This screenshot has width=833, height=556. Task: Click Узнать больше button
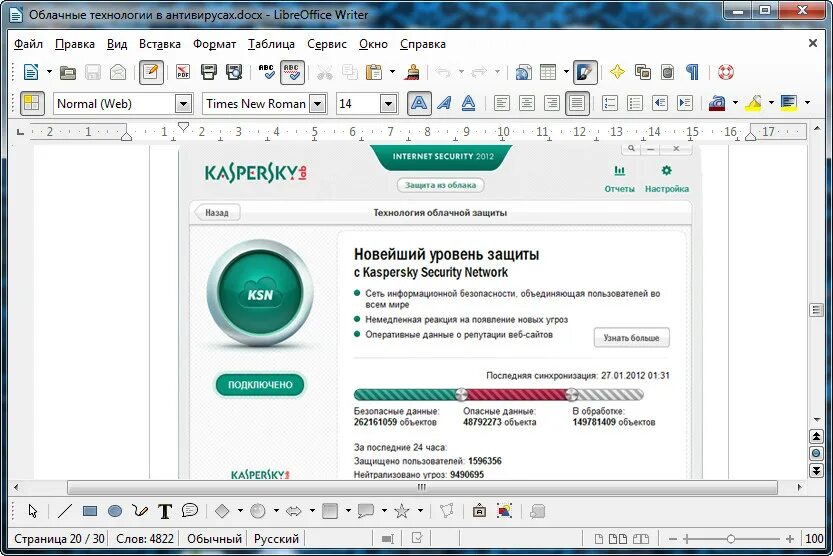[631, 338]
